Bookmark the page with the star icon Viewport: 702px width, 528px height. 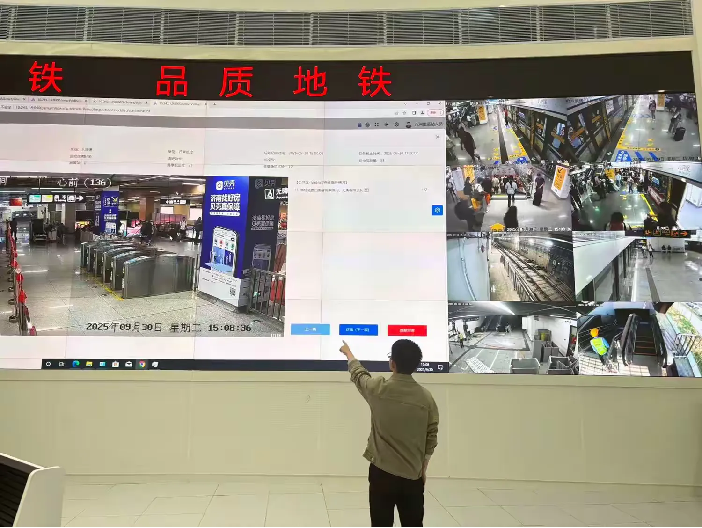(x=404, y=113)
